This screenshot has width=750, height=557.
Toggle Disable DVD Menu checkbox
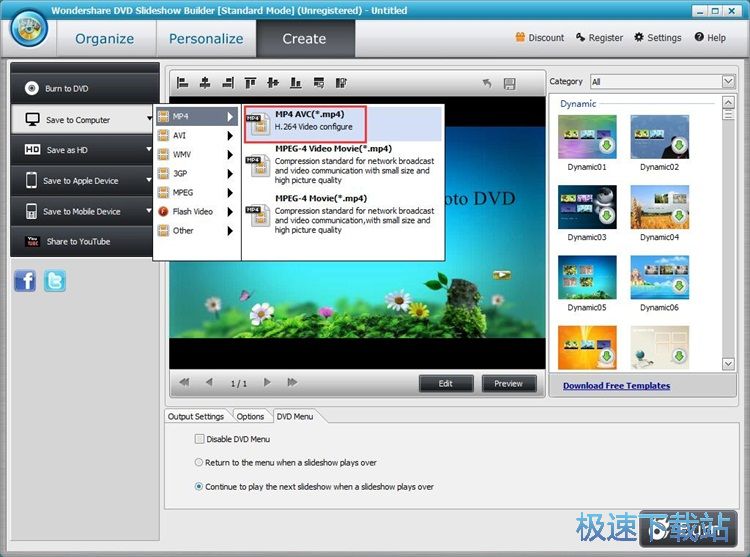tap(199, 438)
